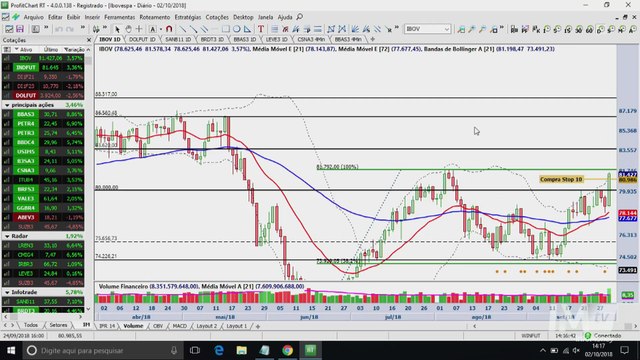Set periodicity to annual (A)
This screenshot has height=360, width=640.
[632, 29]
